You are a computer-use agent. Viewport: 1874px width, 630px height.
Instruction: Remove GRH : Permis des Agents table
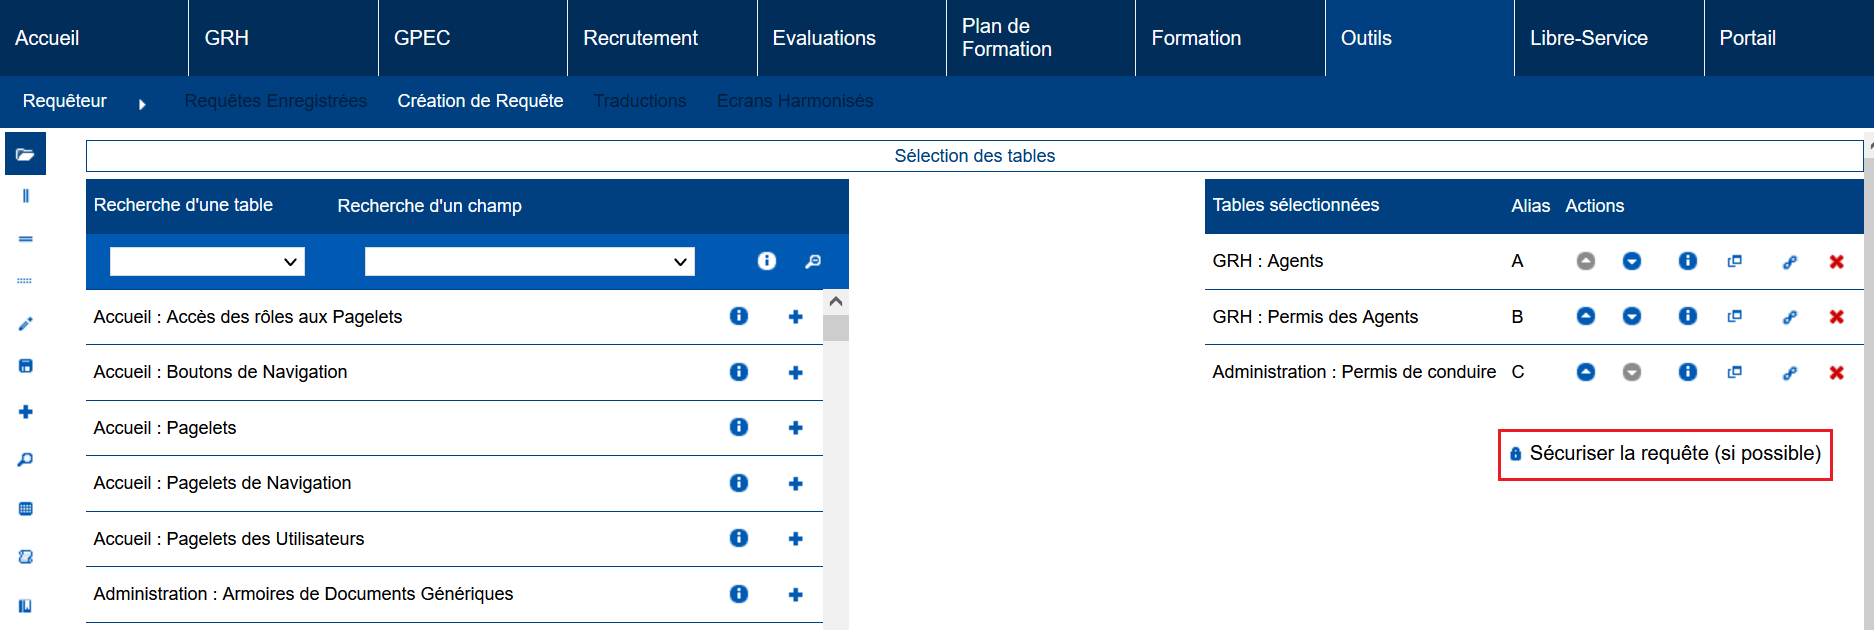[x=1836, y=317]
